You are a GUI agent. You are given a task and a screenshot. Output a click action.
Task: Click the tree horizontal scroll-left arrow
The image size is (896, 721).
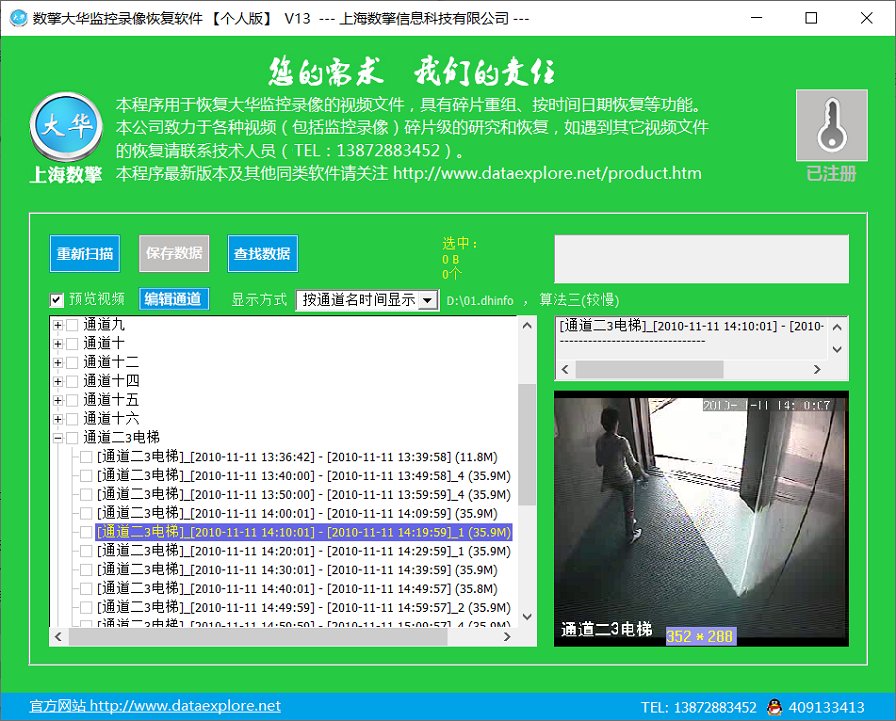click(x=58, y=636)
